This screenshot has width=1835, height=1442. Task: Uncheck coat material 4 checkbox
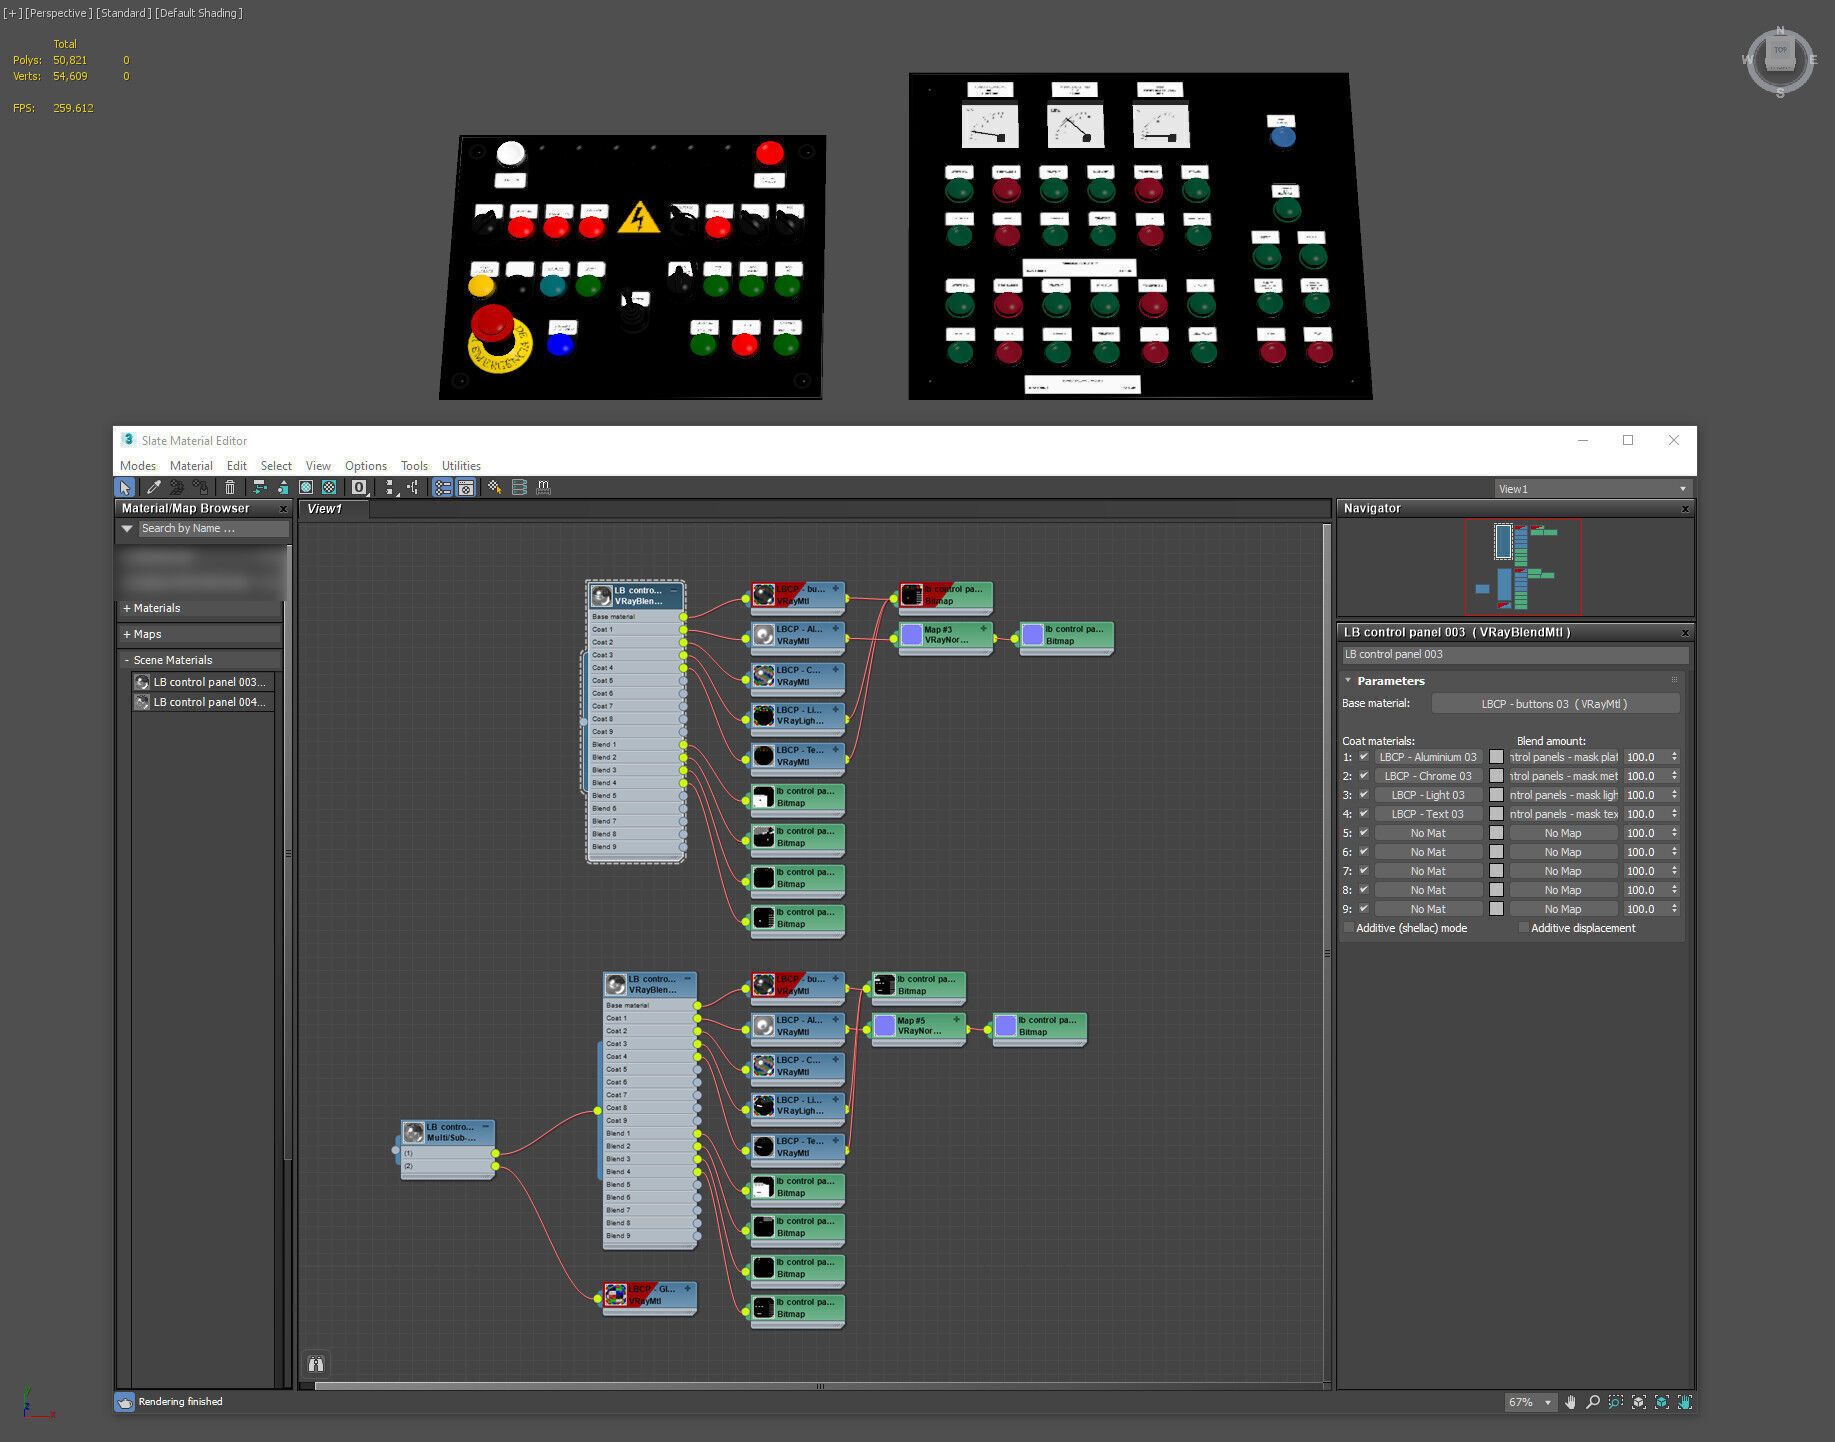click(x=1363, y=814)
